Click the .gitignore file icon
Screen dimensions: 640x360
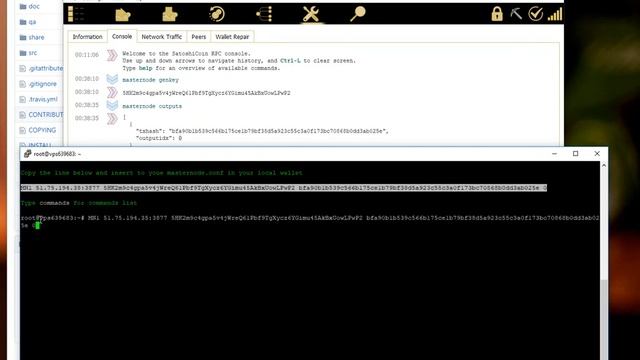(22, 84)
